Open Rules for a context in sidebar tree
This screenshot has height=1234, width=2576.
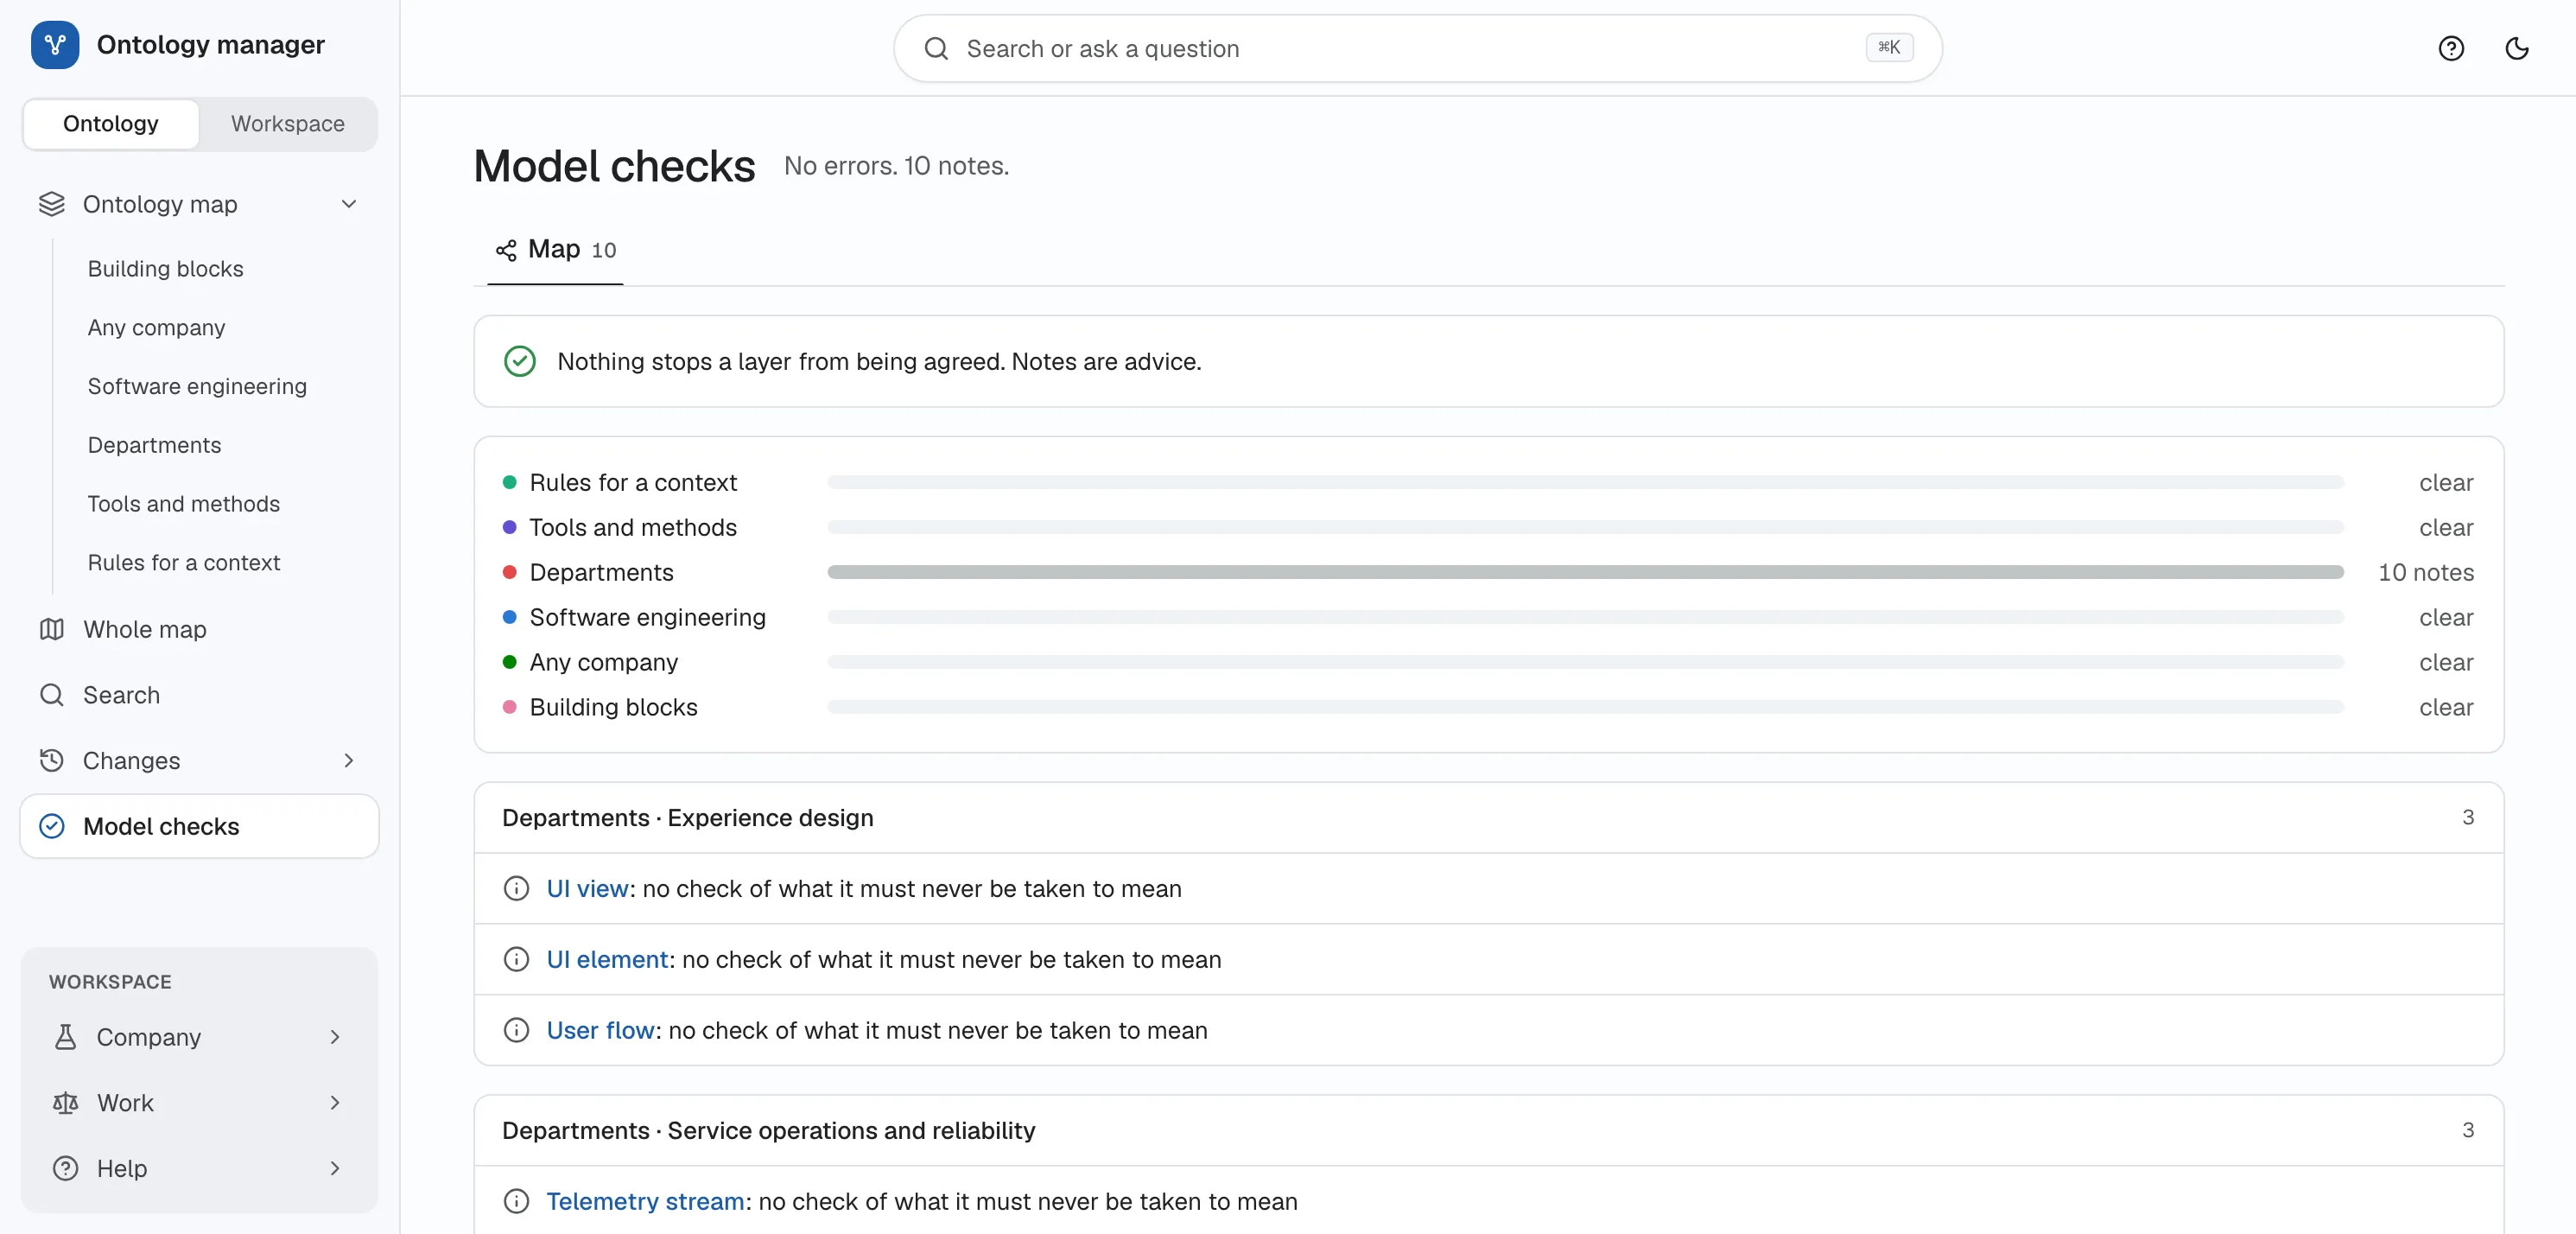pyautogui.click(x=184, y=563)
